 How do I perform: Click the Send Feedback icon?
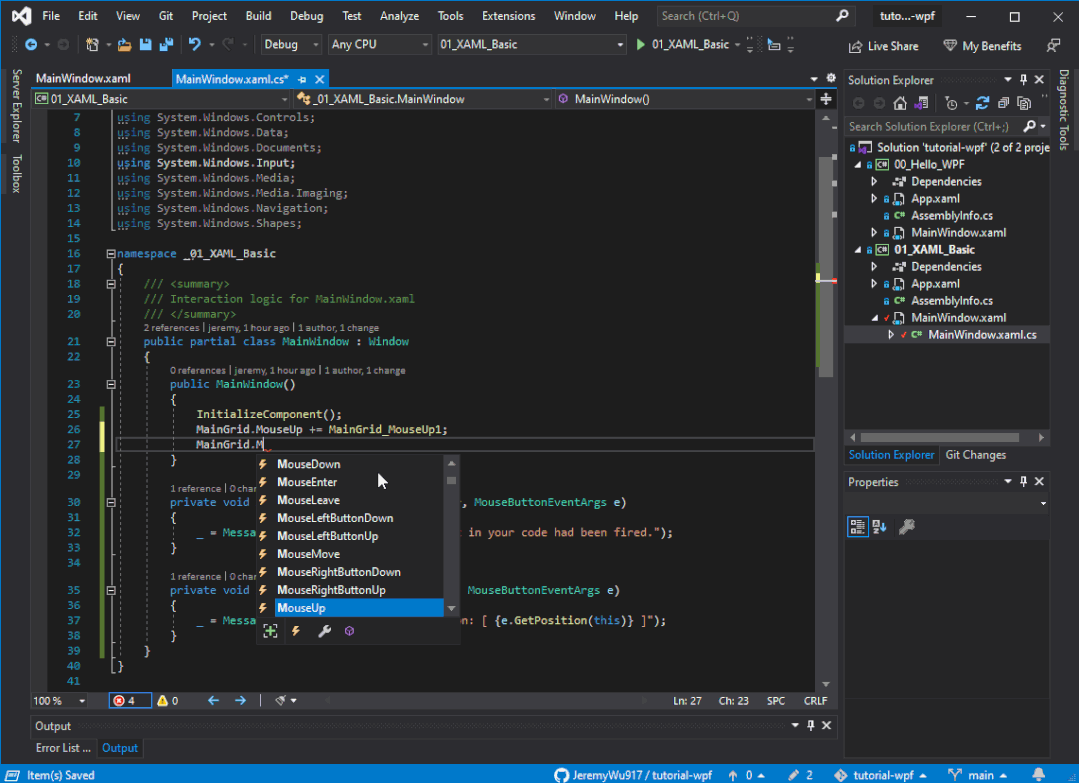click(1053, 45)
